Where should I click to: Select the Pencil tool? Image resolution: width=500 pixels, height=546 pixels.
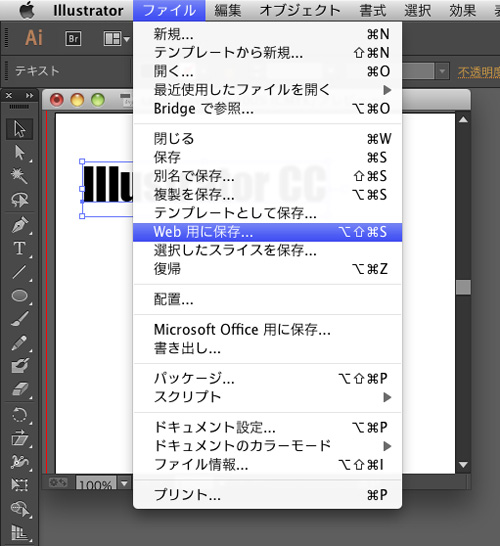tap(19, 343)
